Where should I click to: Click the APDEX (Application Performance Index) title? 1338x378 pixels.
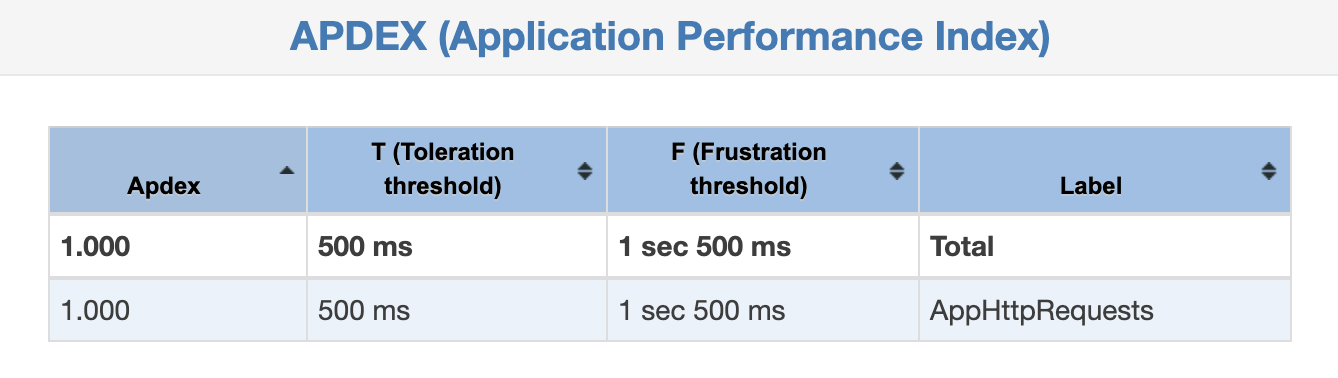point(669,37)
